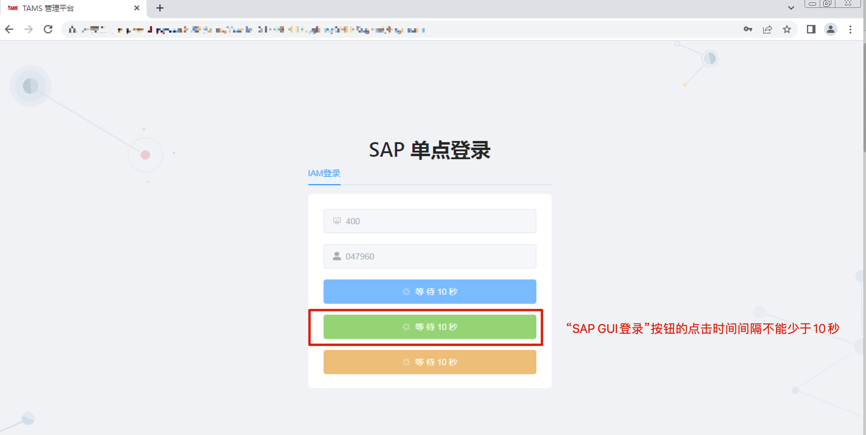Click the site info icon before URL

coord(72,29)
